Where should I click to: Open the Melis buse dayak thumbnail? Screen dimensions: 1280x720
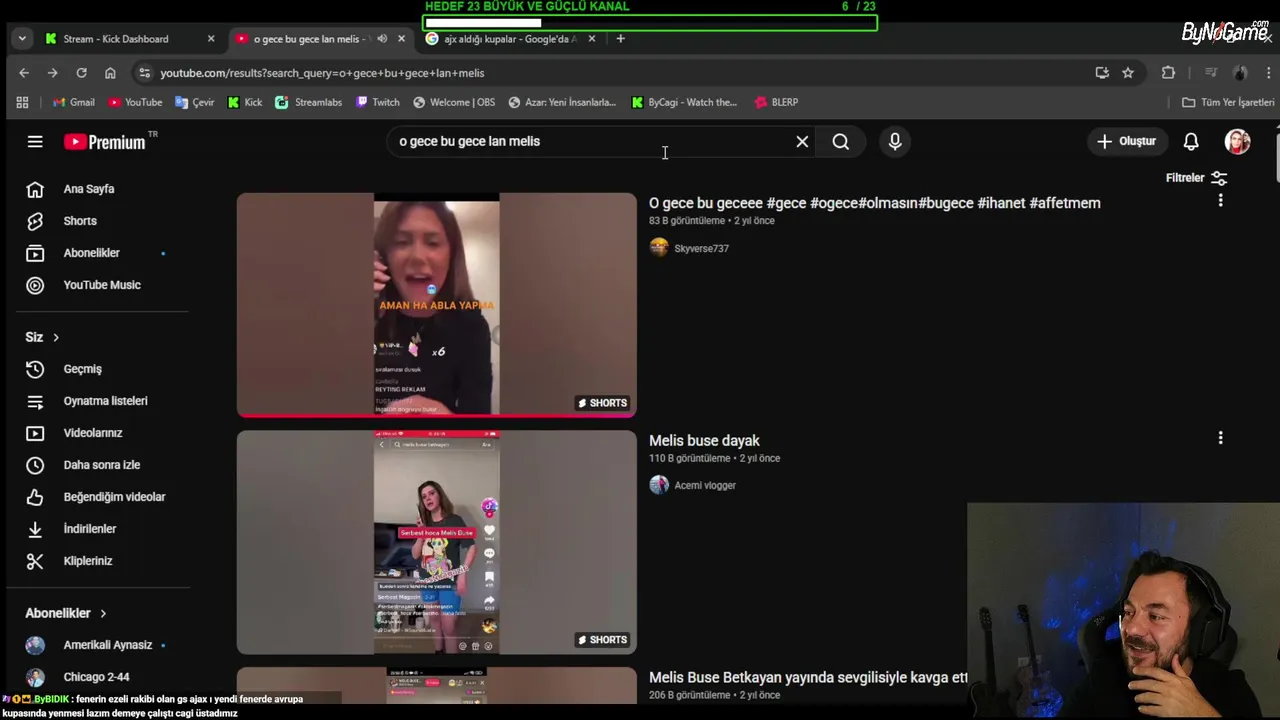point(436,542)
